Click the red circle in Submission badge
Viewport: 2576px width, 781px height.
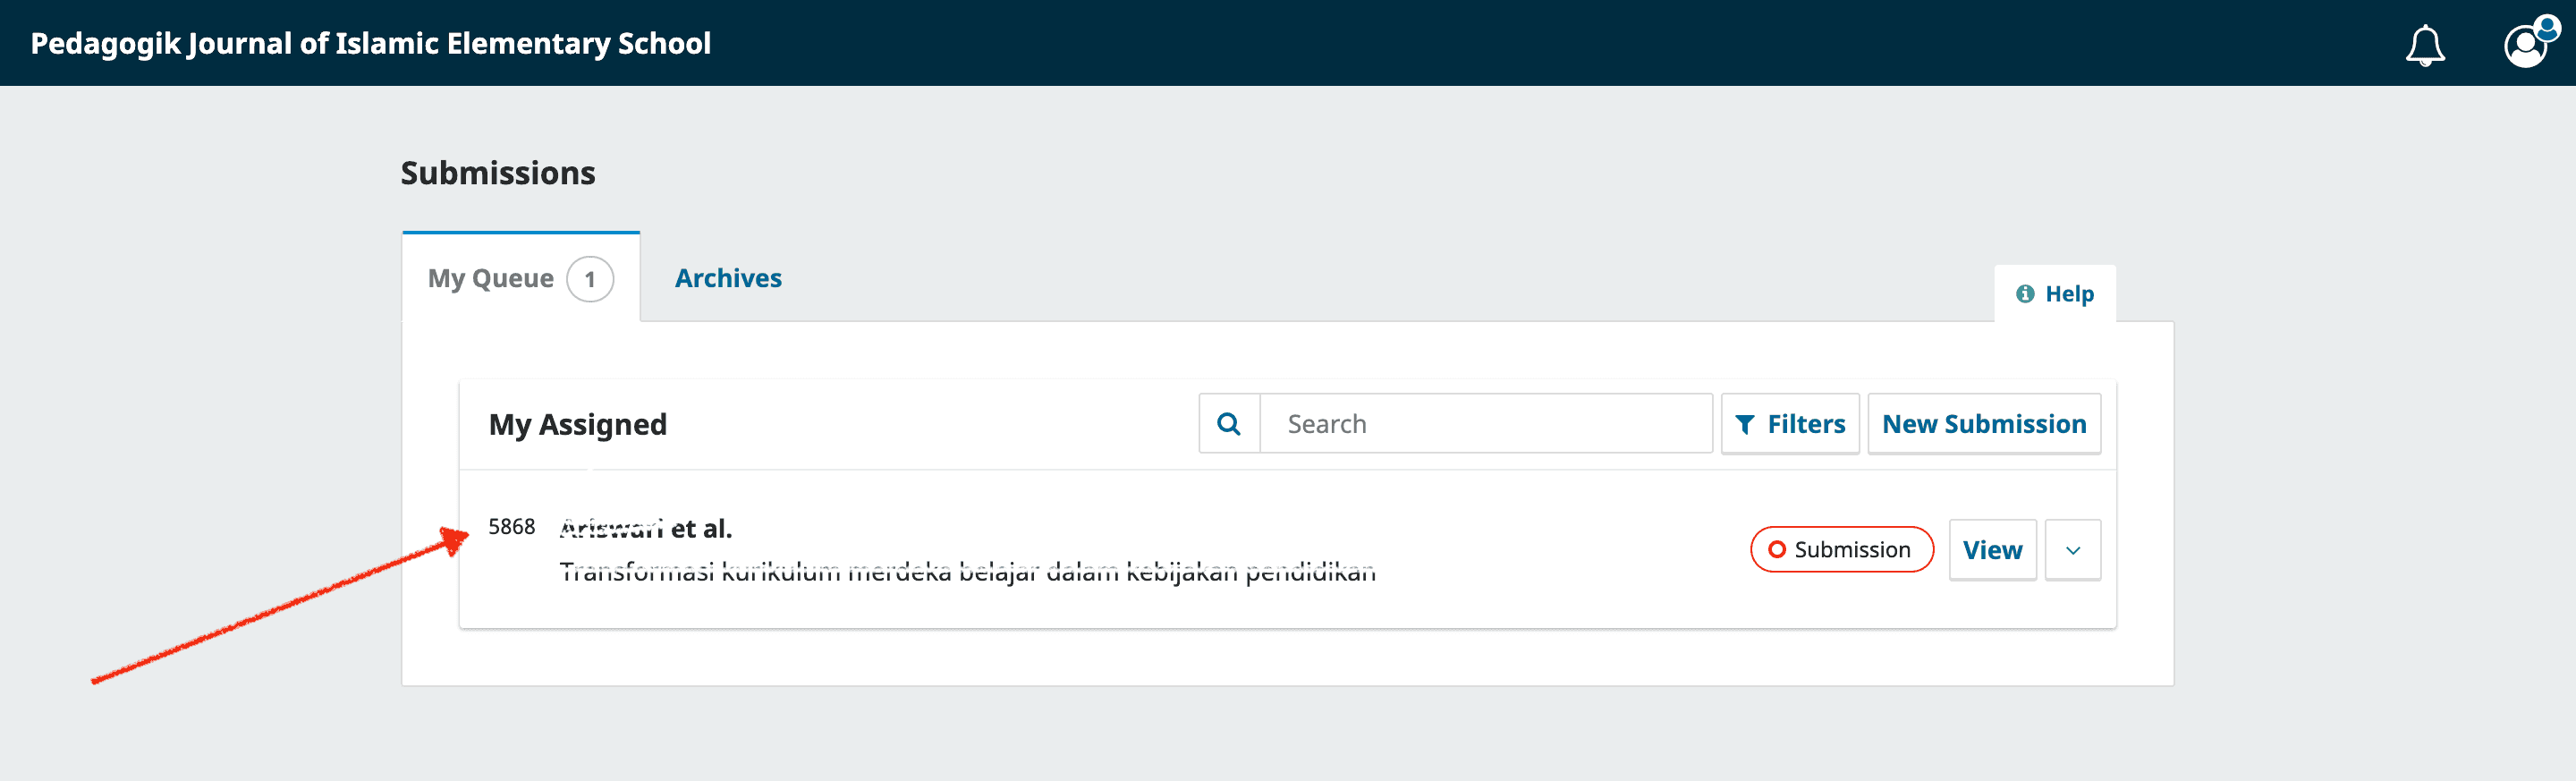point(1776,550)
